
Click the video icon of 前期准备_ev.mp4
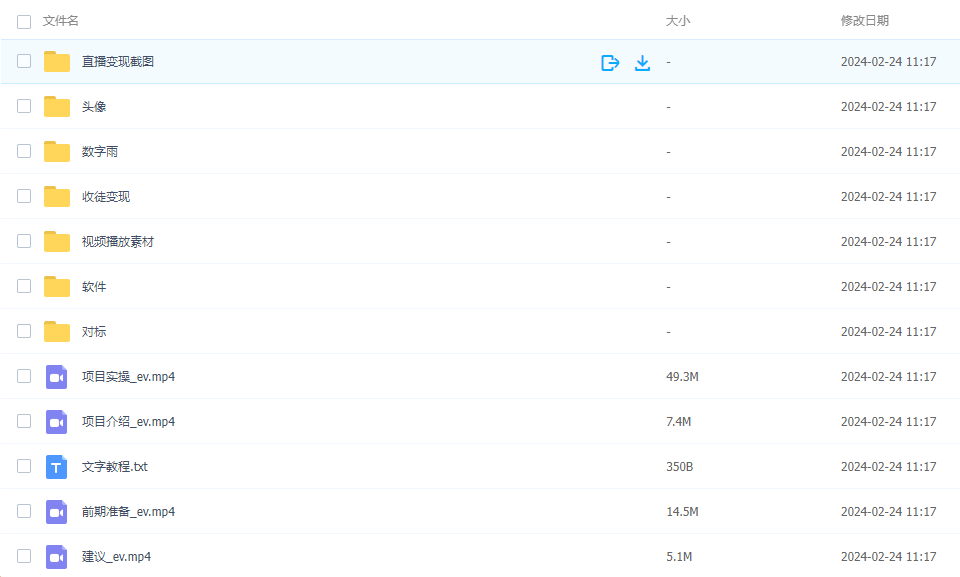(57, 512)
